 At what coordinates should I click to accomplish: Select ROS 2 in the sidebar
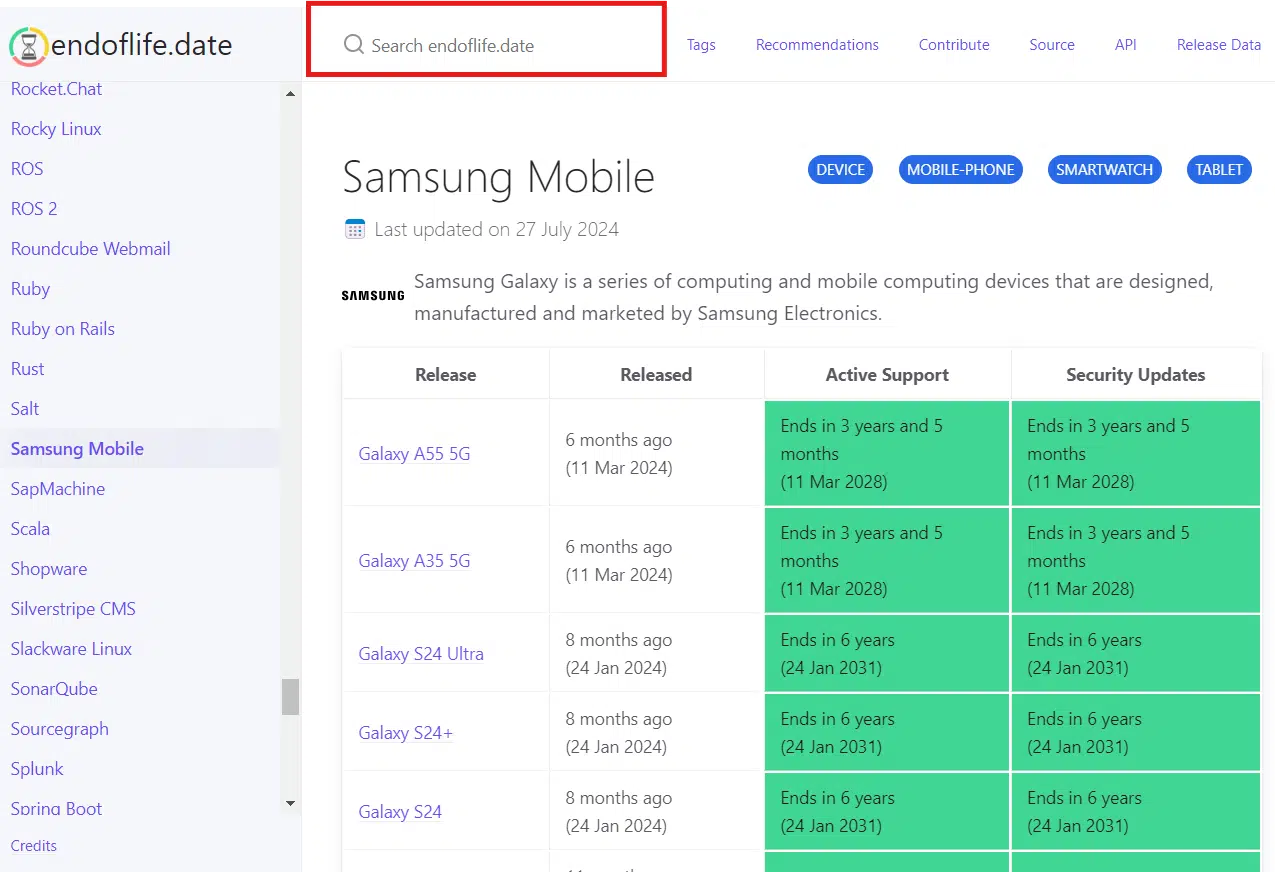click(x=34, y=209)
